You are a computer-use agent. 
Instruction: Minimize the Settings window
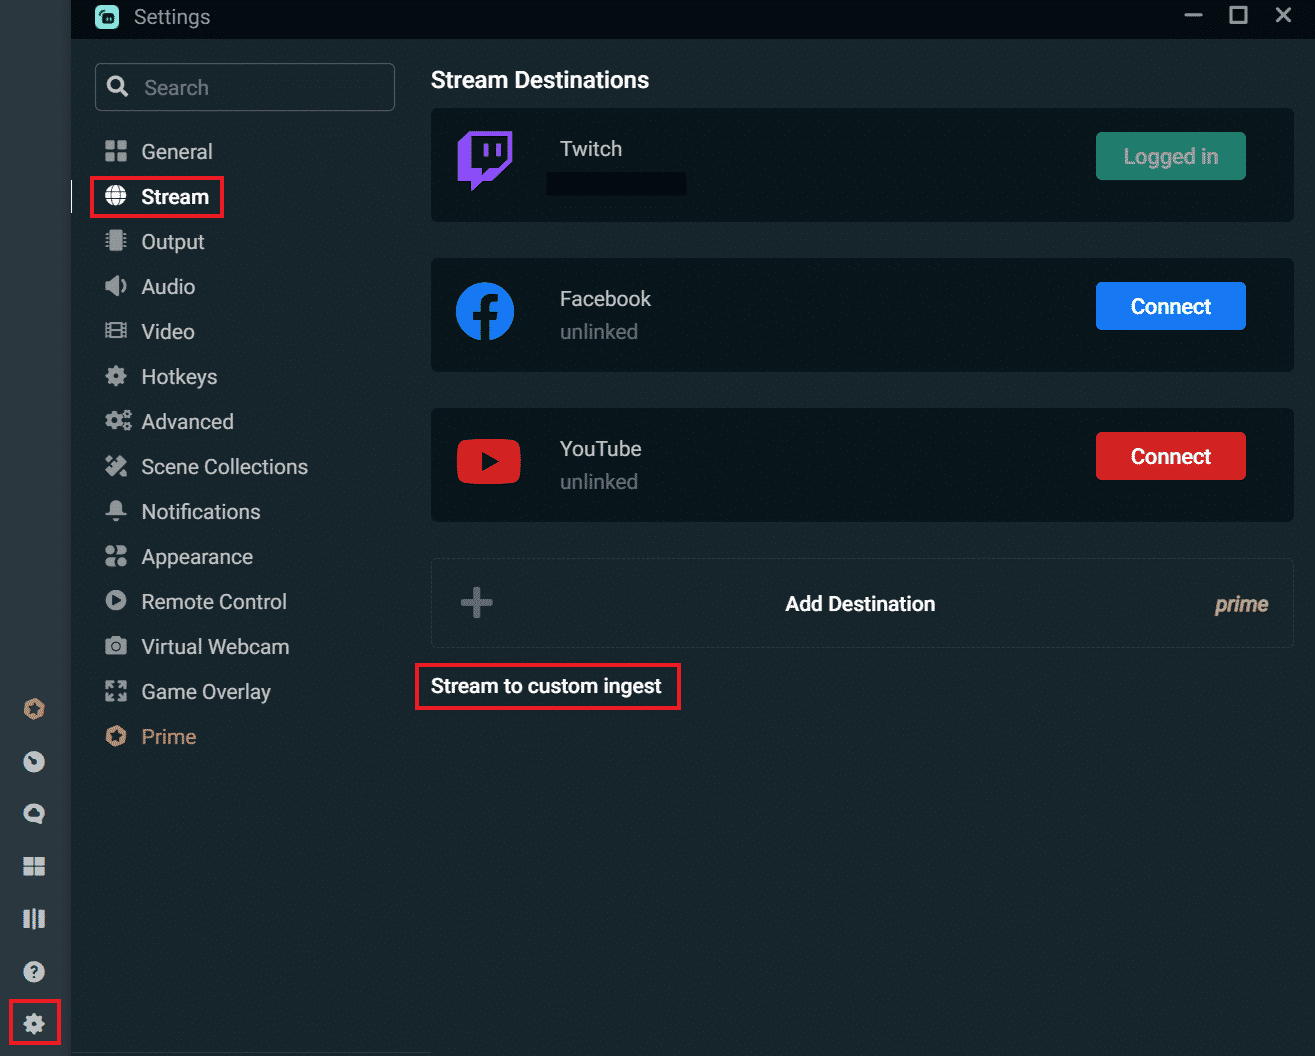click(x=1194, y=15)
